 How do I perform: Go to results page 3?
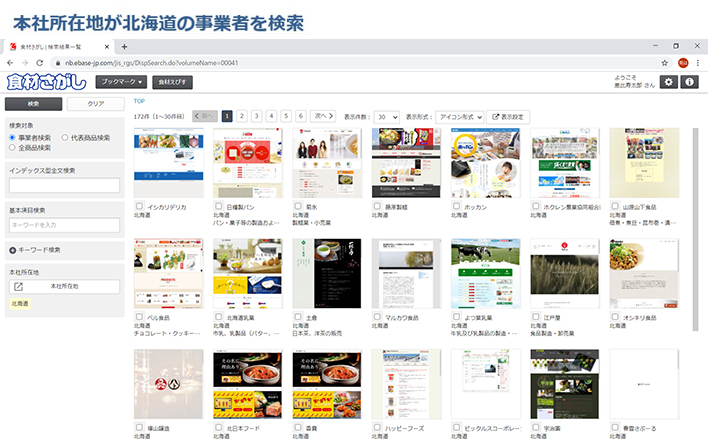[x=256, y=117]
